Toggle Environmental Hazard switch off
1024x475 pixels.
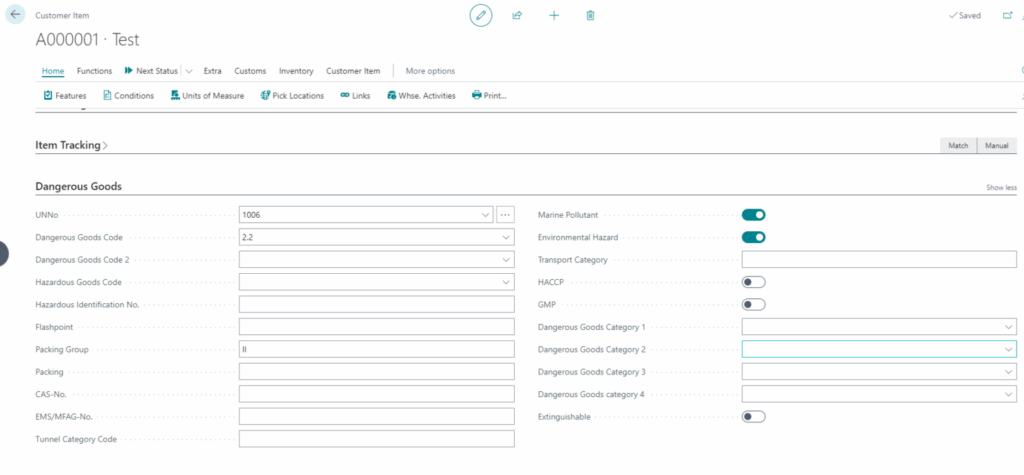coord(754,237)
